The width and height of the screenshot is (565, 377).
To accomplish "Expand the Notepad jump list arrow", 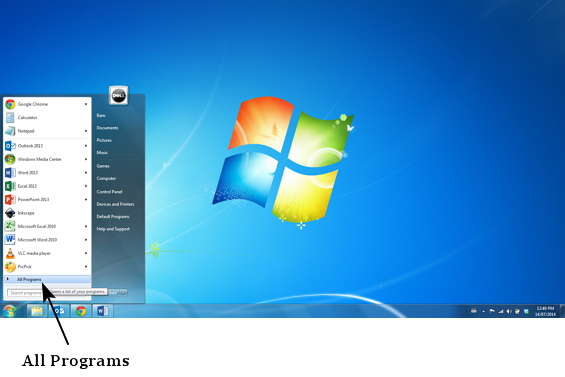I will [x=86, y=131].
